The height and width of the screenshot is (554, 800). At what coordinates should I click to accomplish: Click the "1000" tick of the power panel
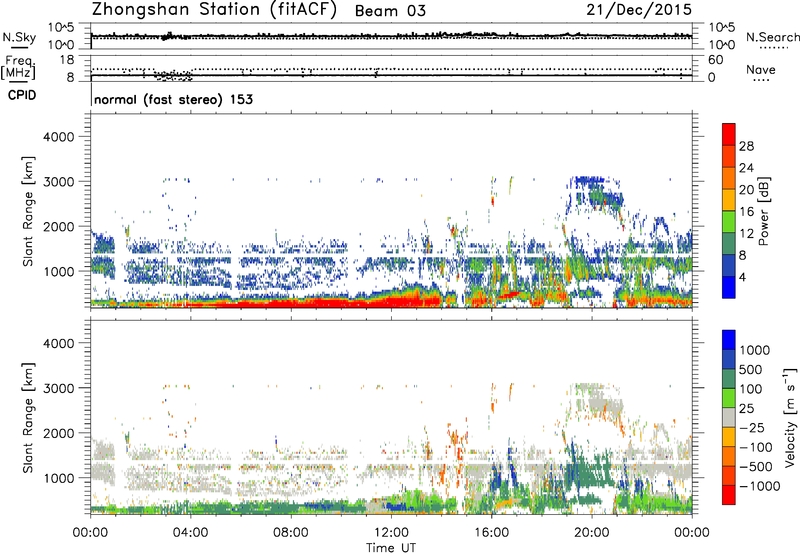(x=58, y=271)
